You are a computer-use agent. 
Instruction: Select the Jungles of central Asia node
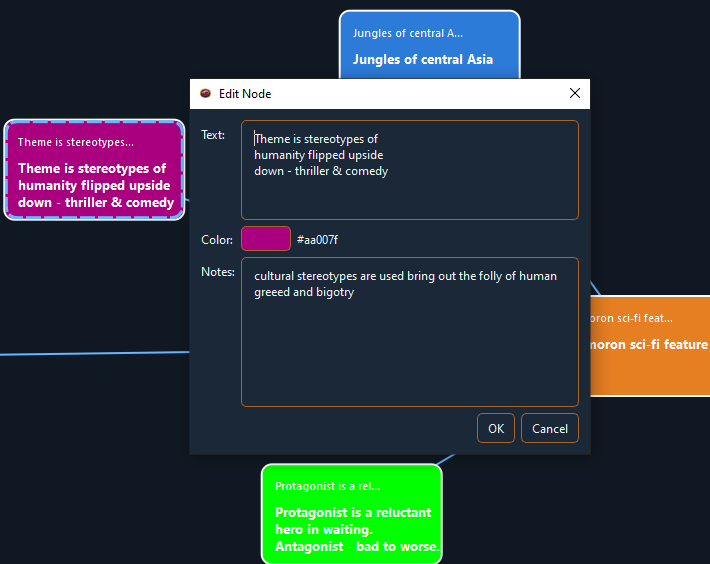point(429,45)
